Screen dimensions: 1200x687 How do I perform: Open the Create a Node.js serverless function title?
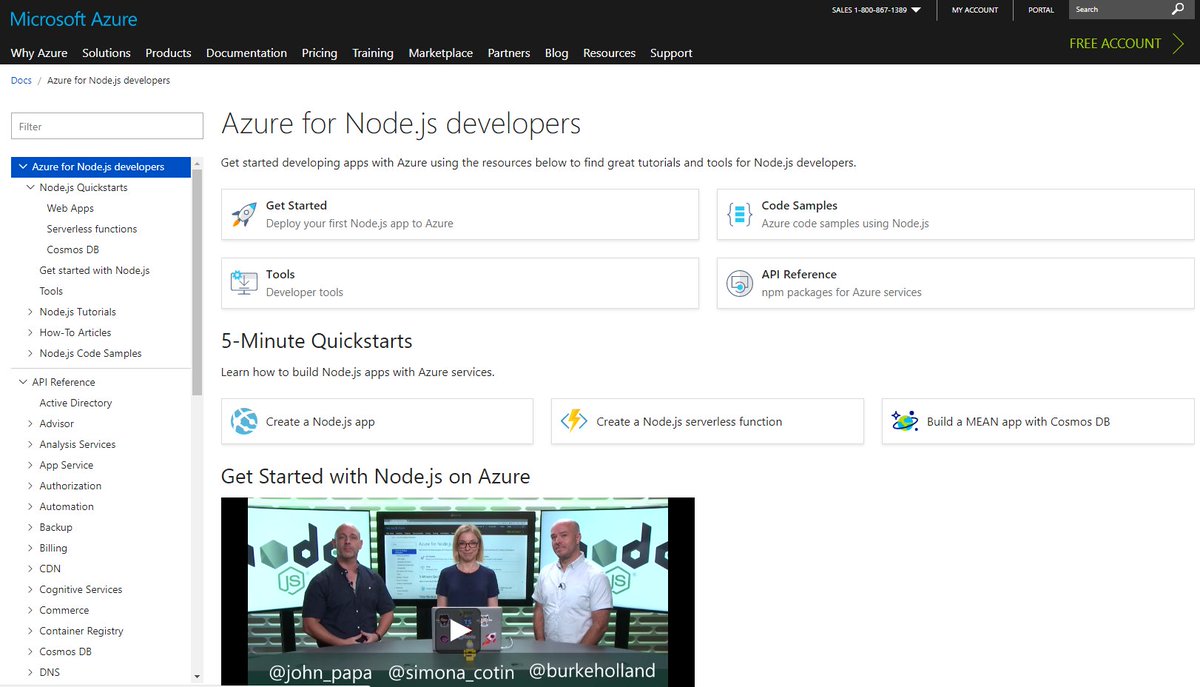689,422
